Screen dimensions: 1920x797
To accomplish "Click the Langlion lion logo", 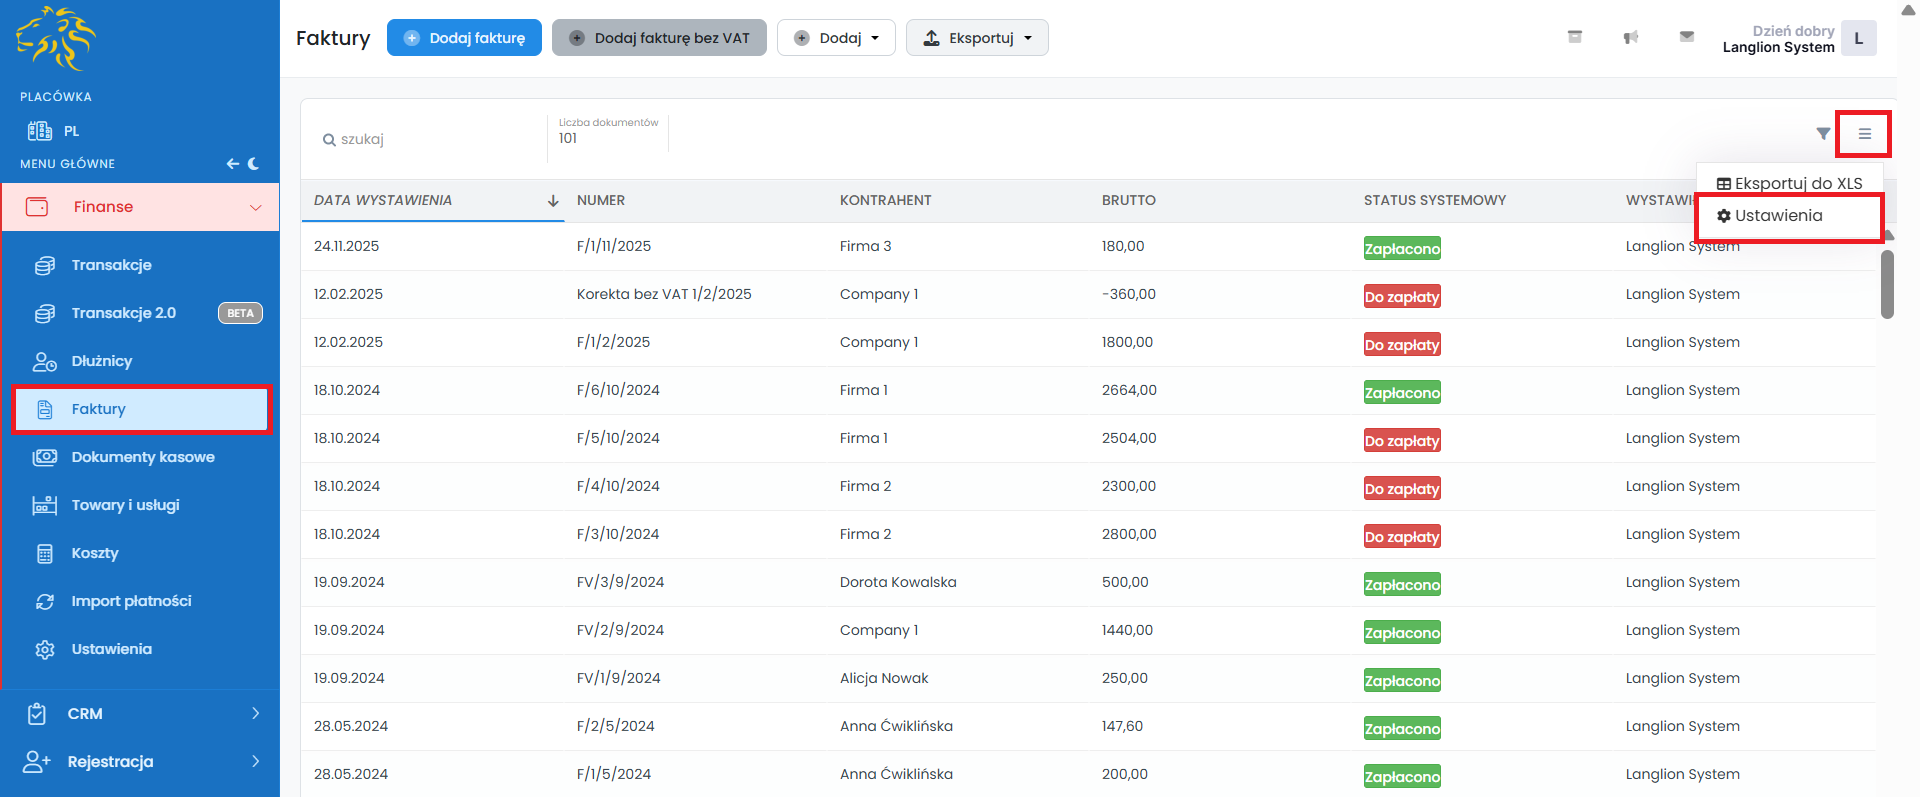I will tap(56, 39).
